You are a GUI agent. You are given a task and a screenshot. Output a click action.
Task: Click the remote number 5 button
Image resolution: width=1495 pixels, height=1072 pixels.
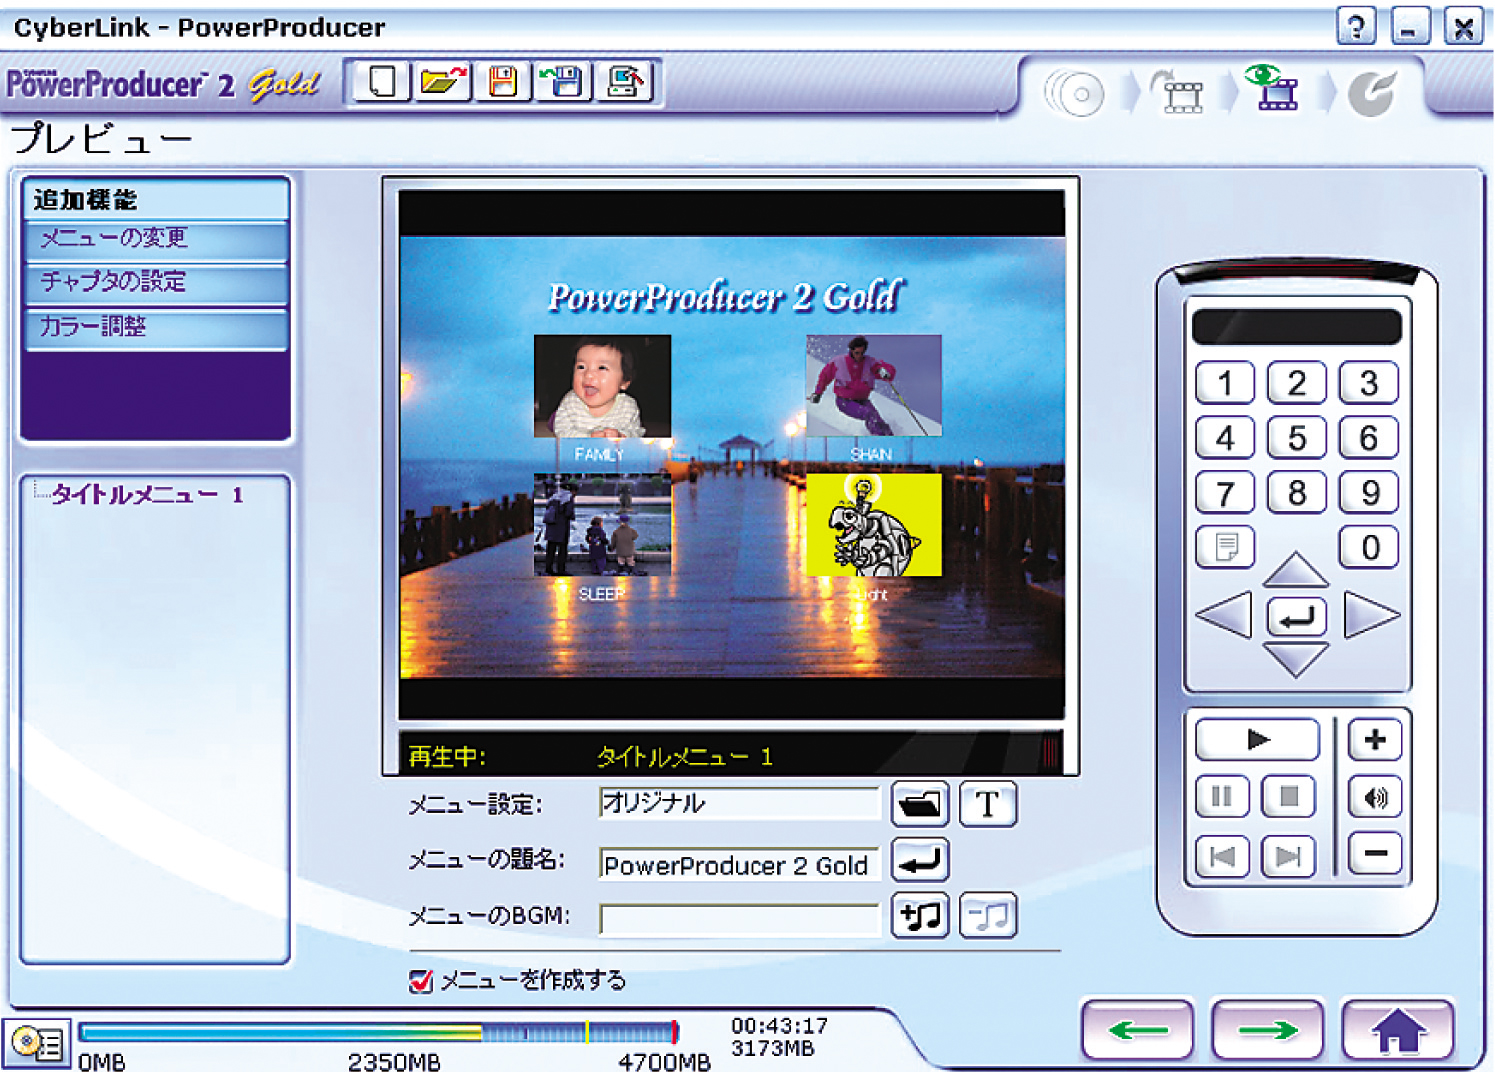coord(1297,438)
